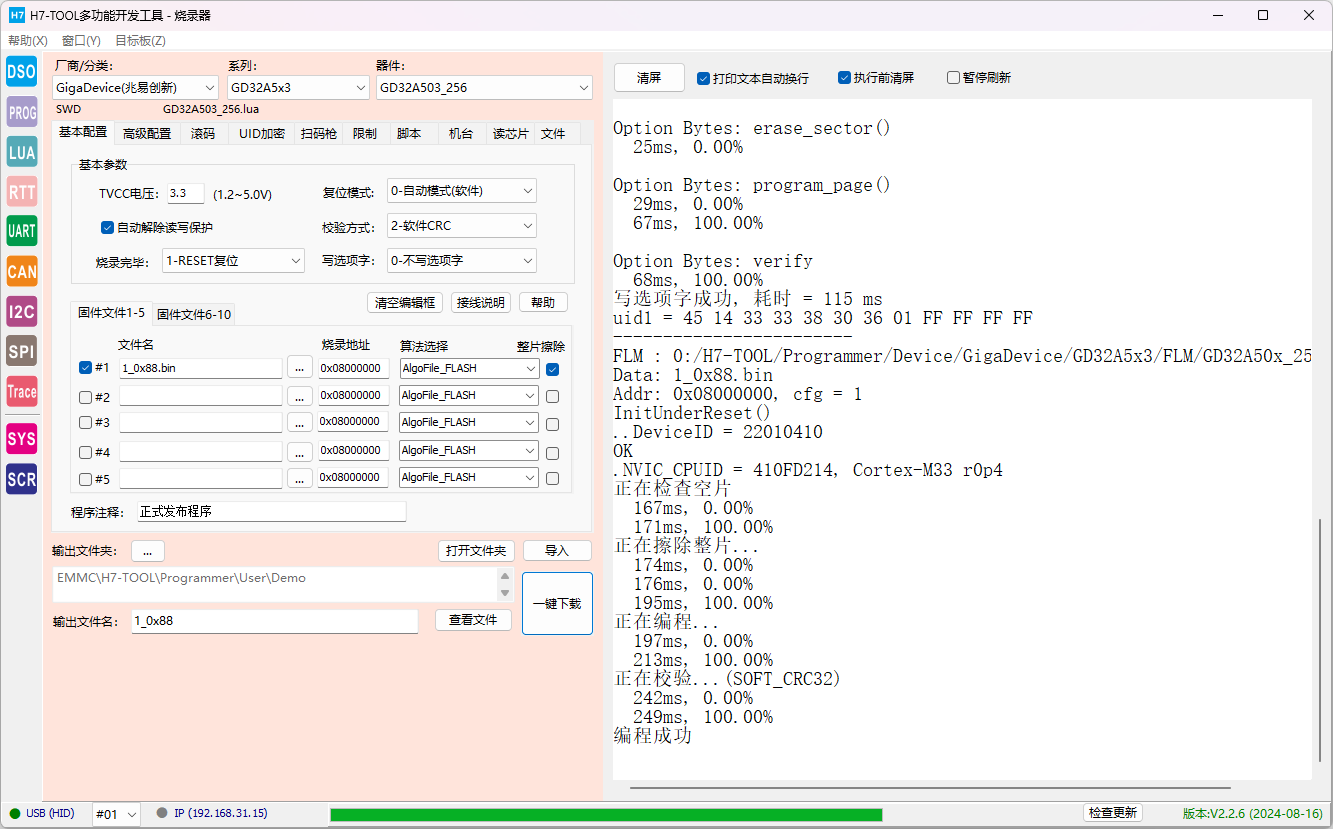Switch to the UID加密 tab

click(x=262, y=133)
